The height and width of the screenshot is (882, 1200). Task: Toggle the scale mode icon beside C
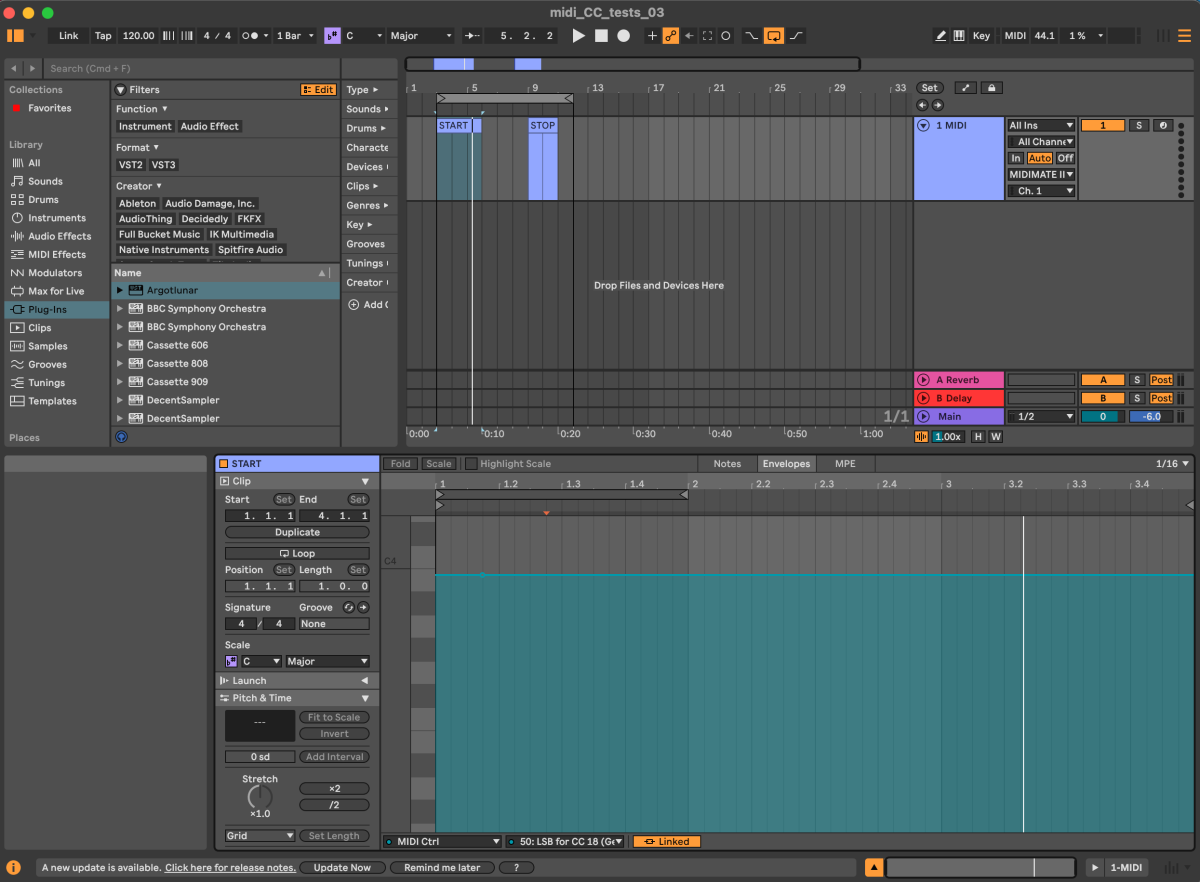point(332,35)
